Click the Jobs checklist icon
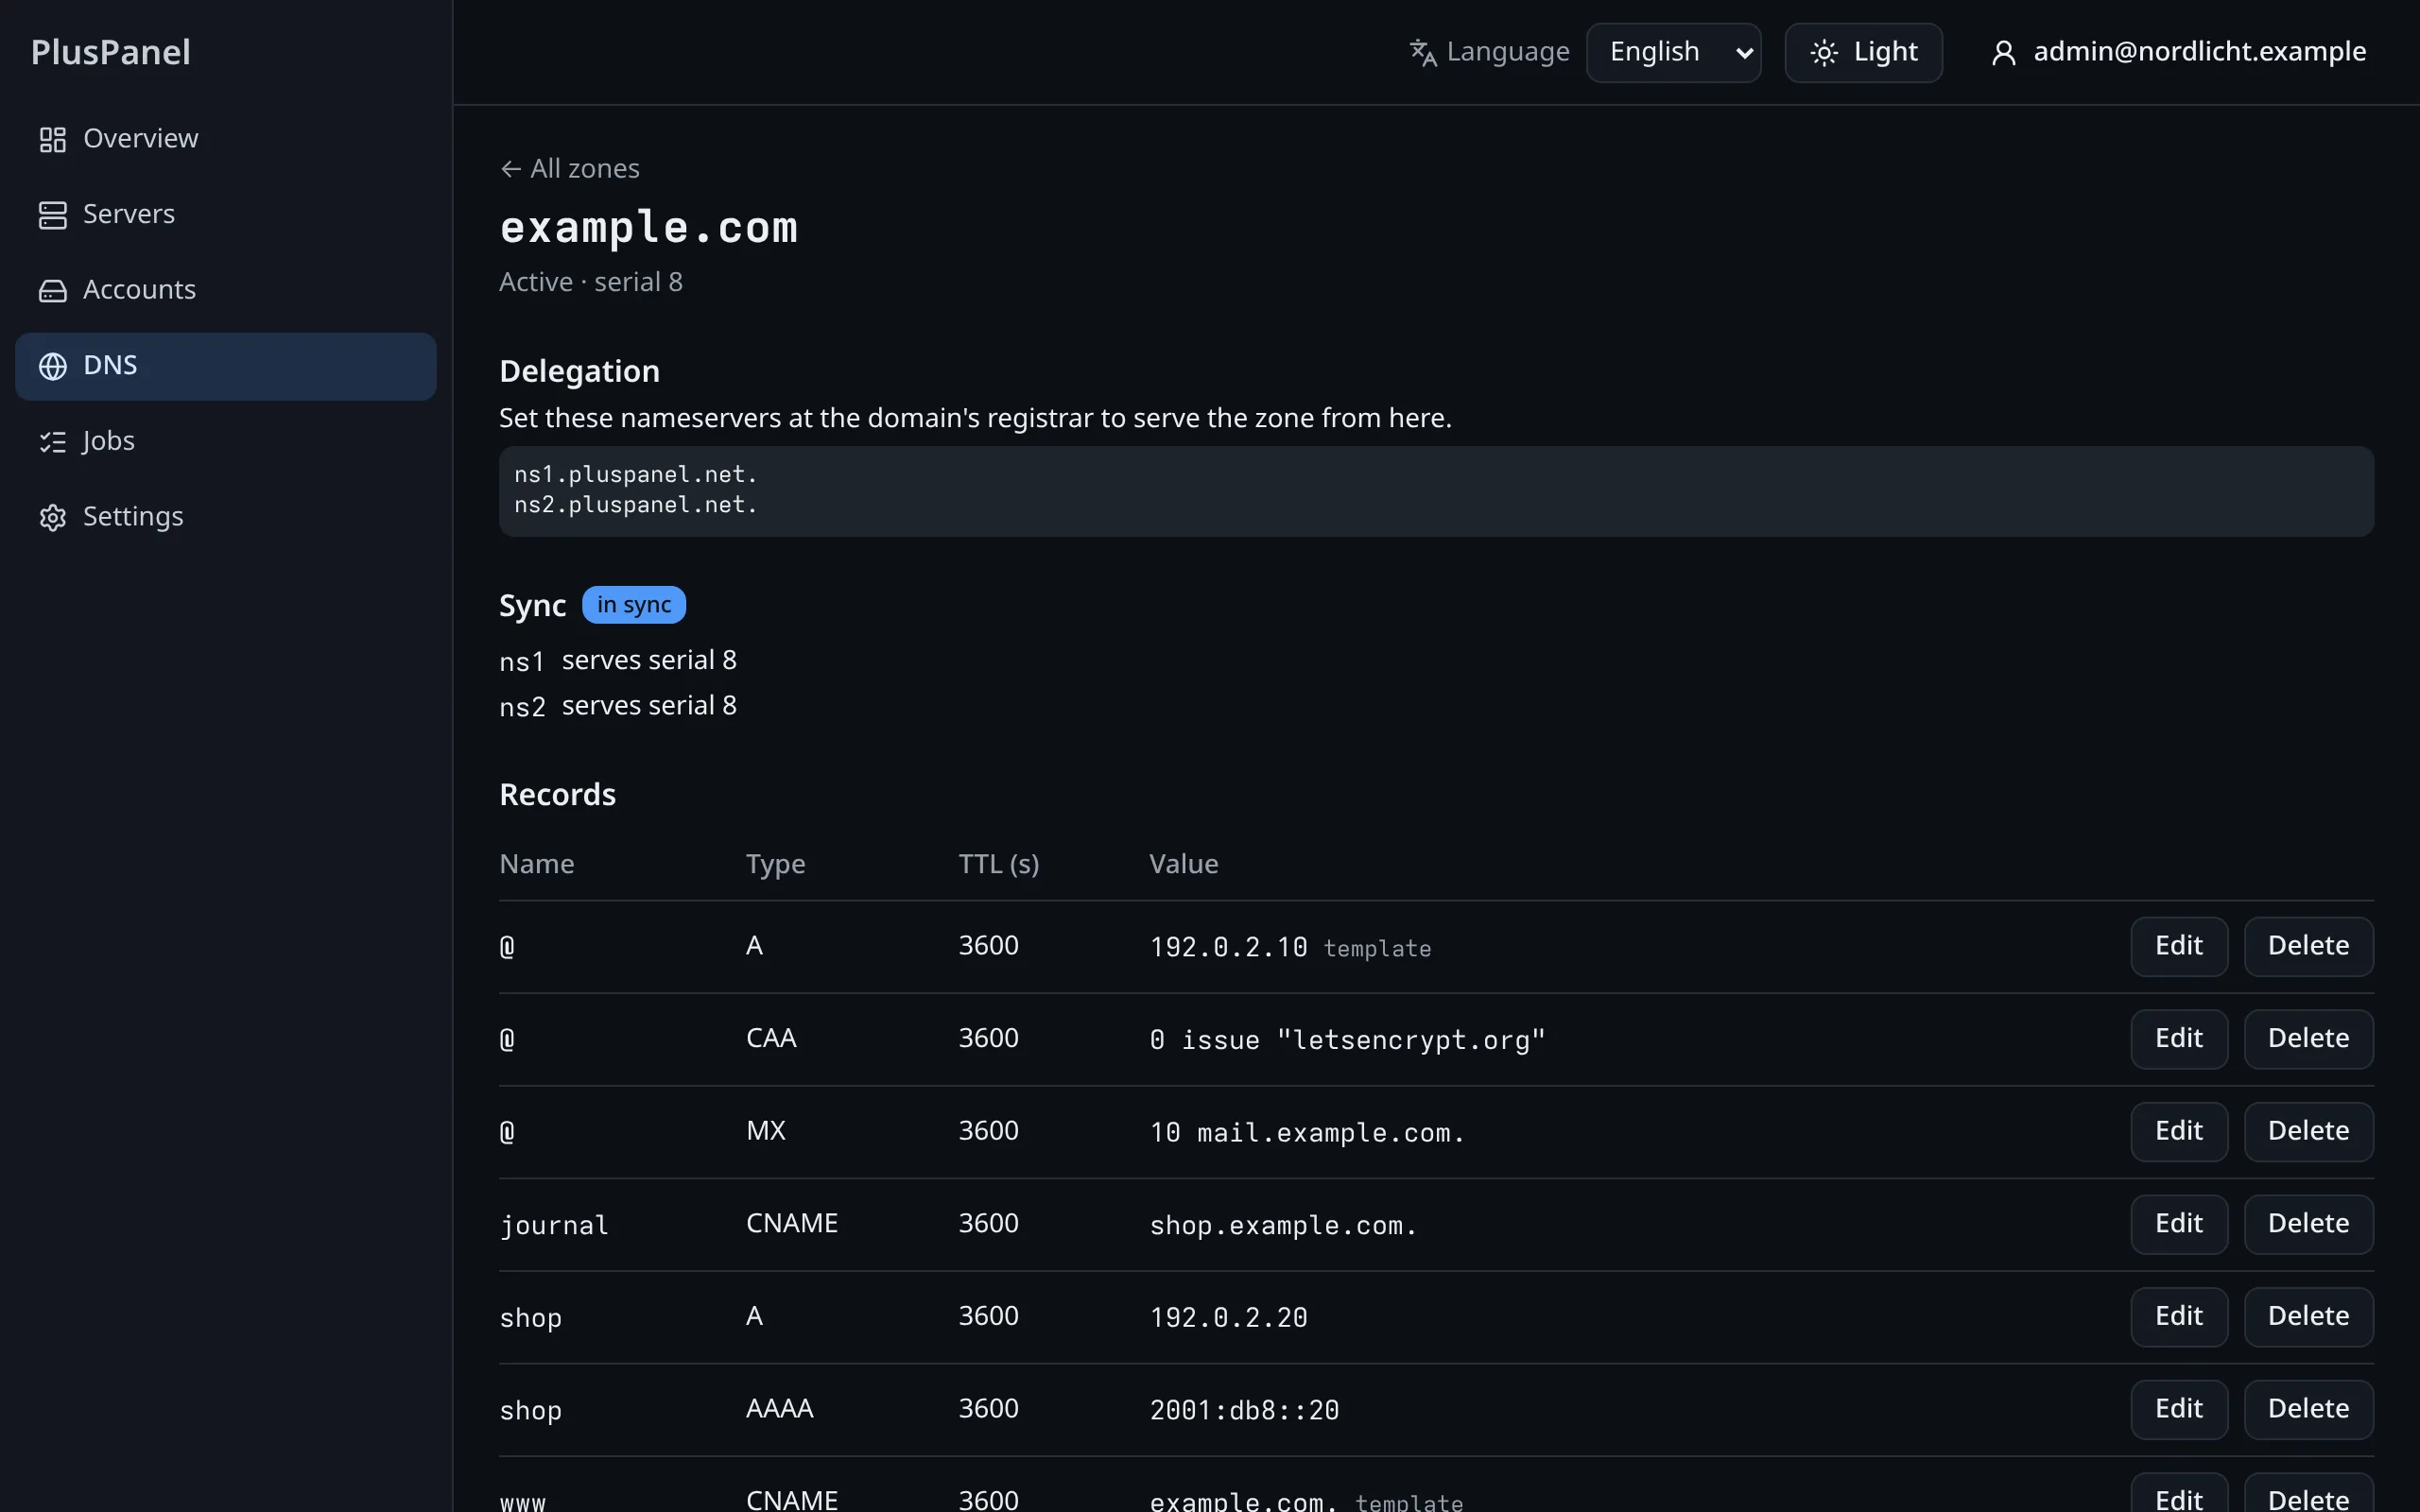 (52, 441)
